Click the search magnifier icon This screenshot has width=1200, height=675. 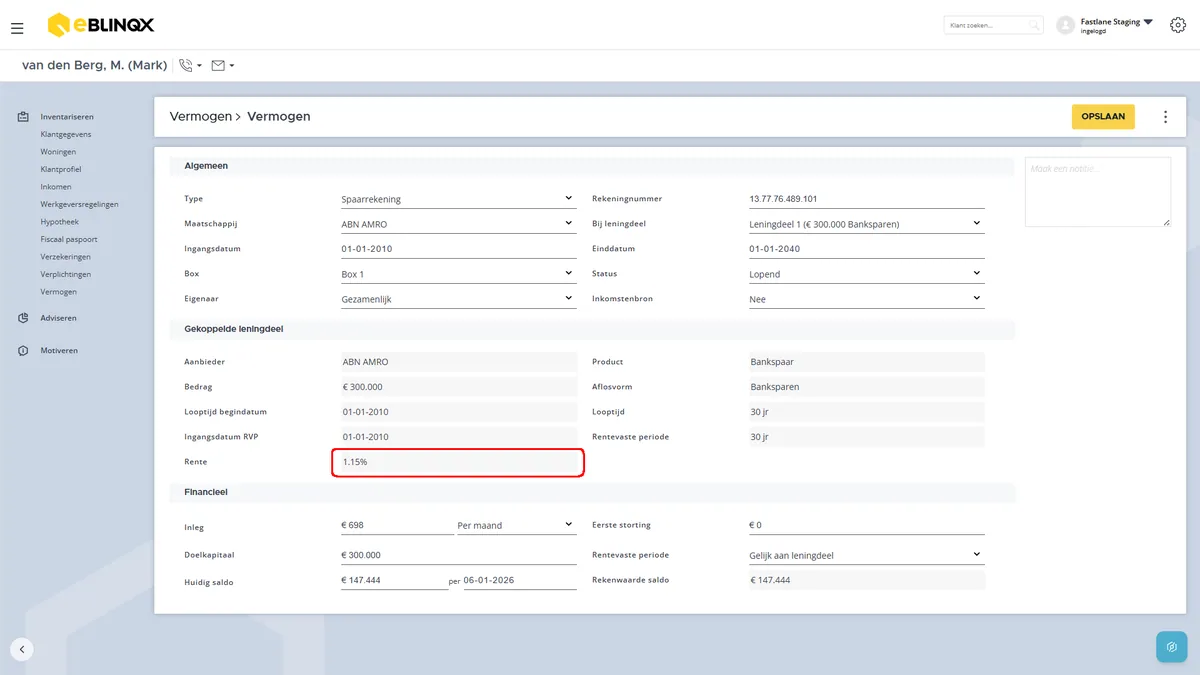tap(1034, 25)
